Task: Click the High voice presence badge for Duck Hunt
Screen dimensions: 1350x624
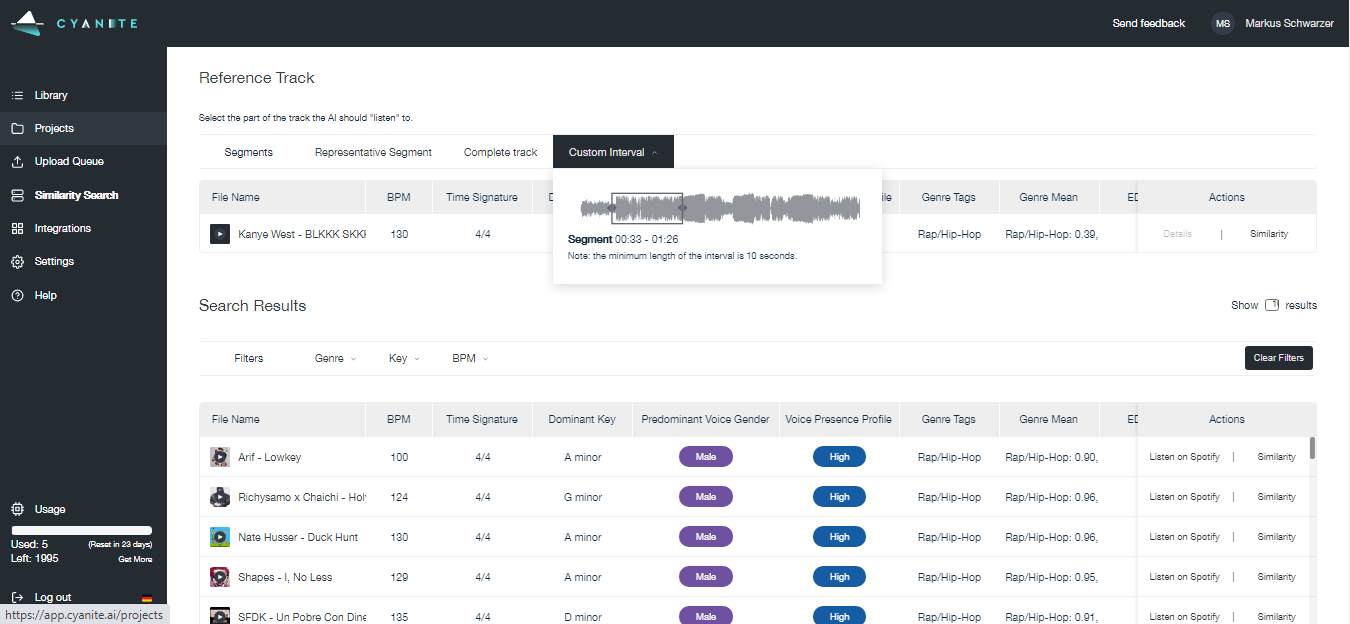Action: tap(839, 536)
